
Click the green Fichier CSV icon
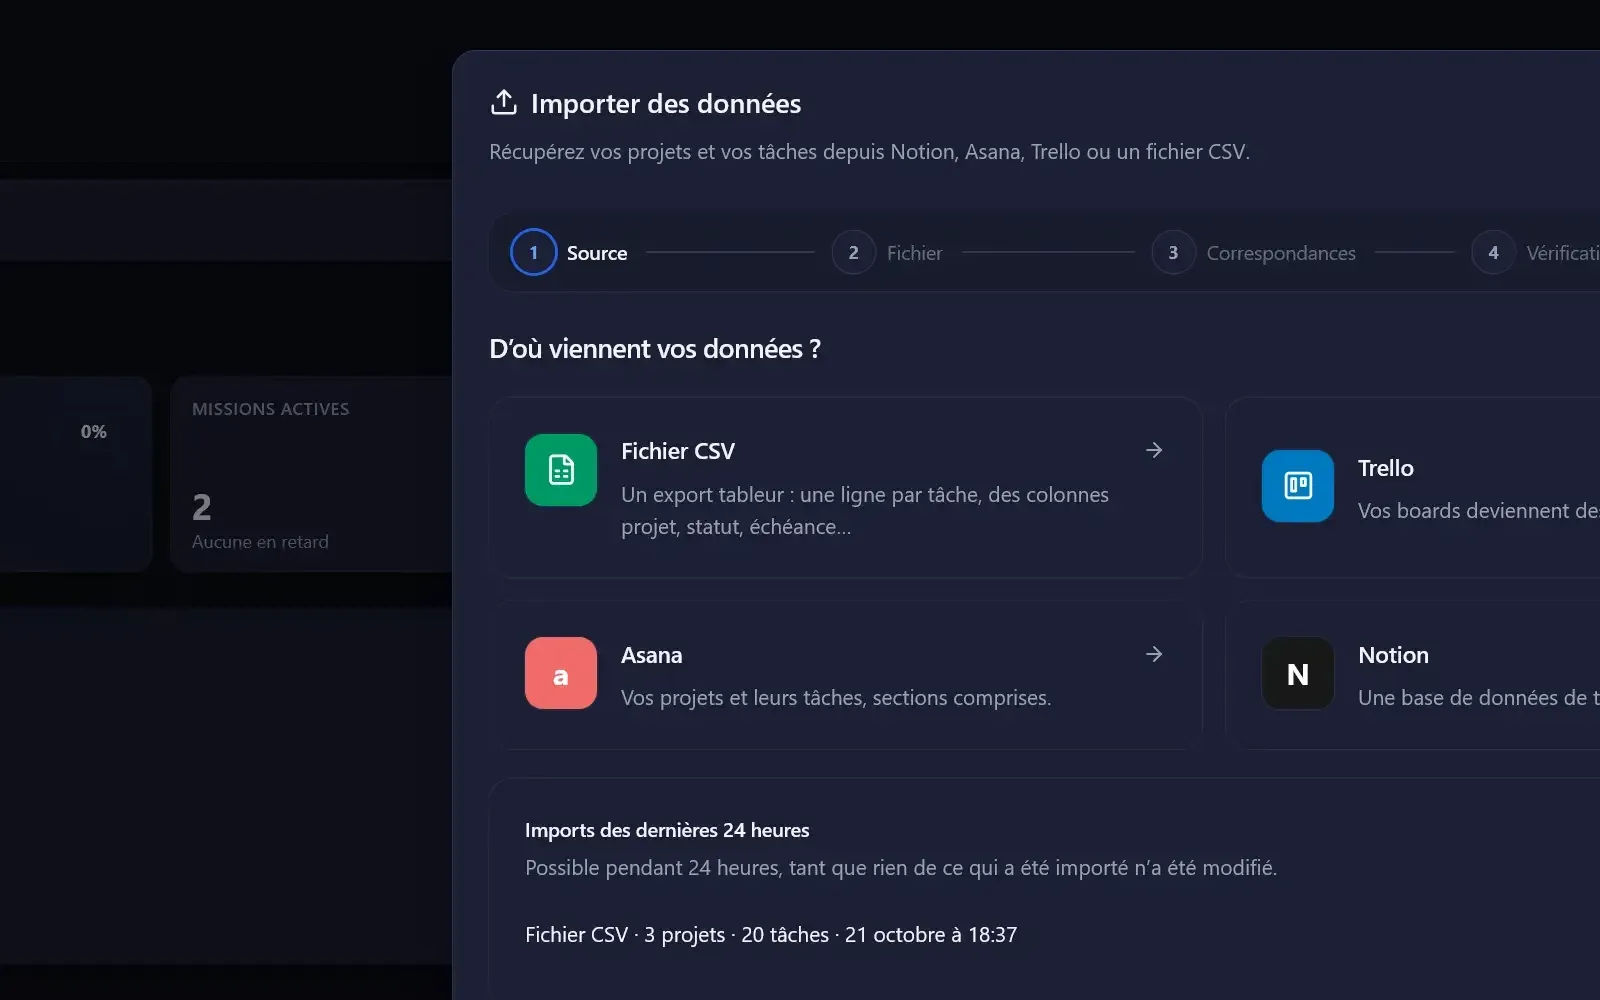click(x=561, y=470)
